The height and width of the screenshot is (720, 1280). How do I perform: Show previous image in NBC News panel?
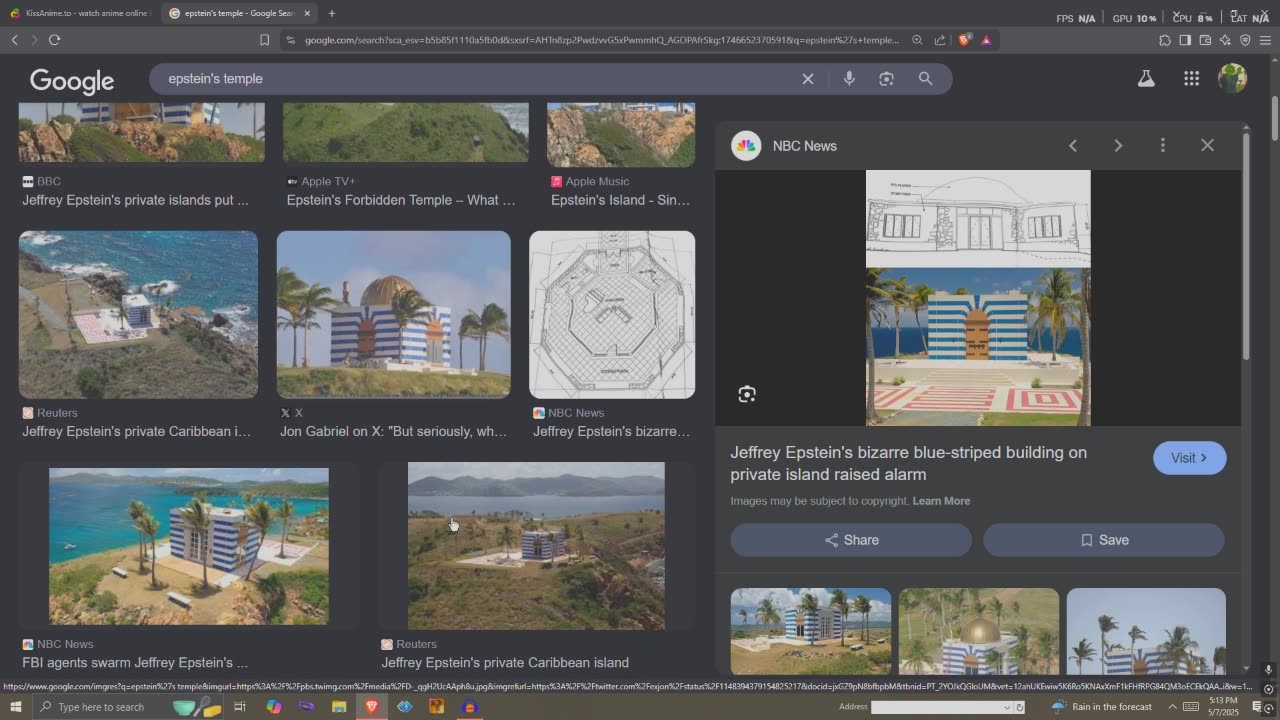(1073, 146)
